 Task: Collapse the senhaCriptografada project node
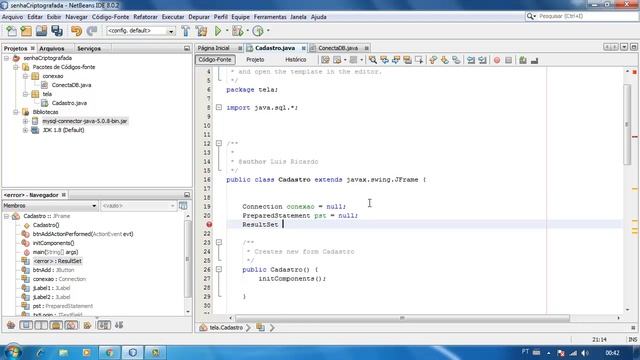tap(7, 58)
